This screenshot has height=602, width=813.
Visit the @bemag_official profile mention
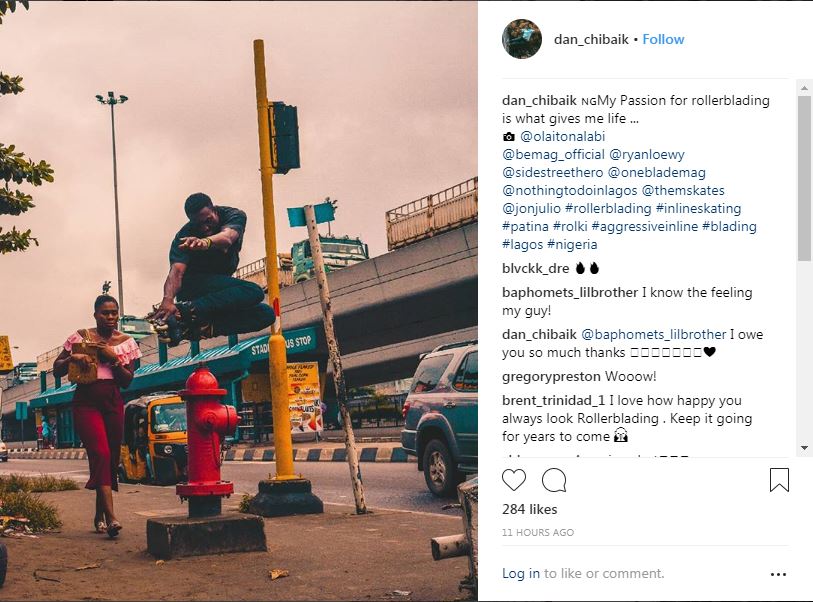(553, 154)
